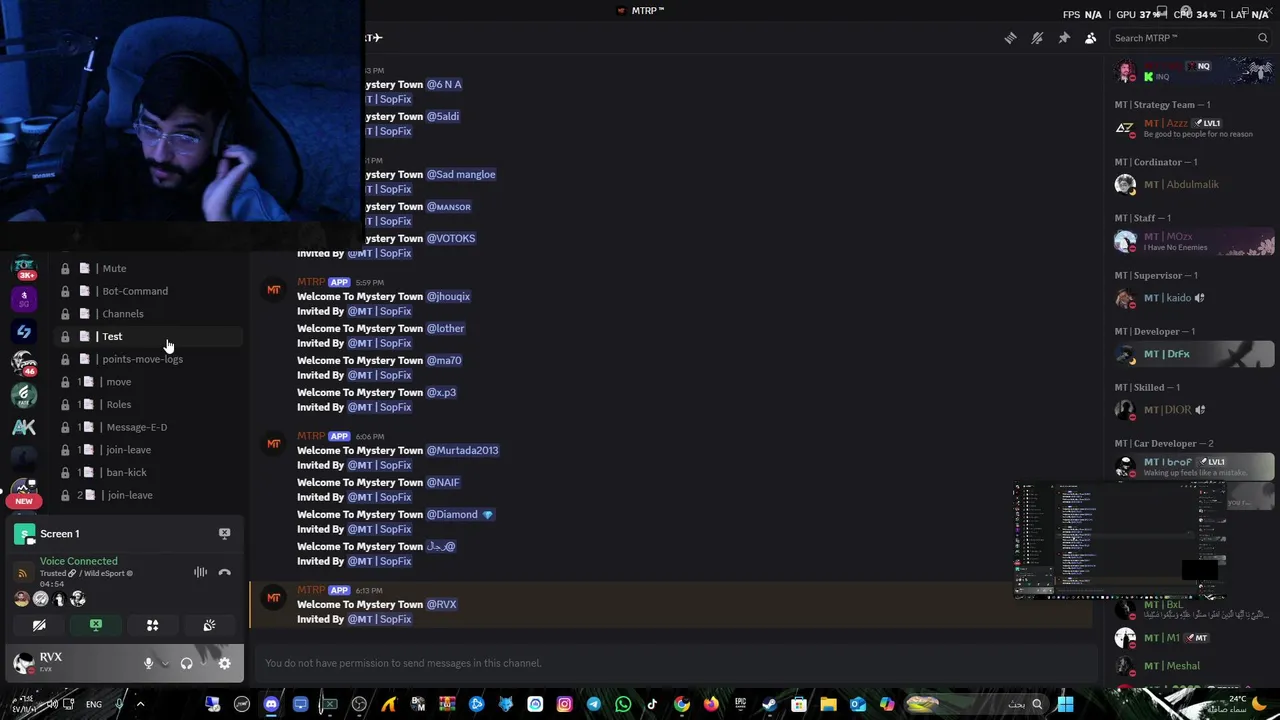Viewport: 1280px width, 720px height.
Task: Open Discord in Windows taskbar
Action: coord(271,704)
